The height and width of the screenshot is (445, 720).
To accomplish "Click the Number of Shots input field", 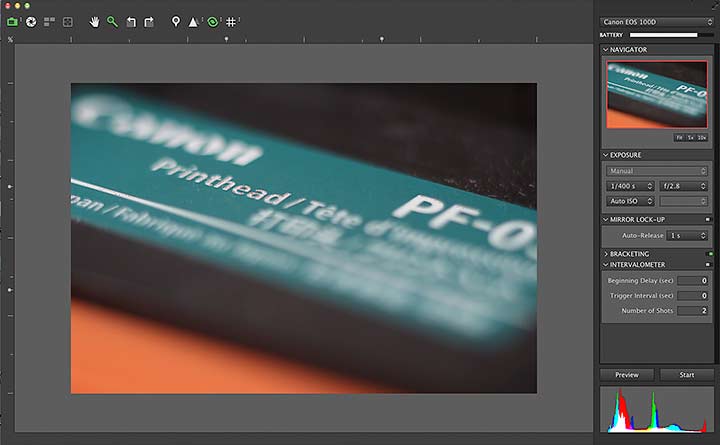I will point(692,311).
